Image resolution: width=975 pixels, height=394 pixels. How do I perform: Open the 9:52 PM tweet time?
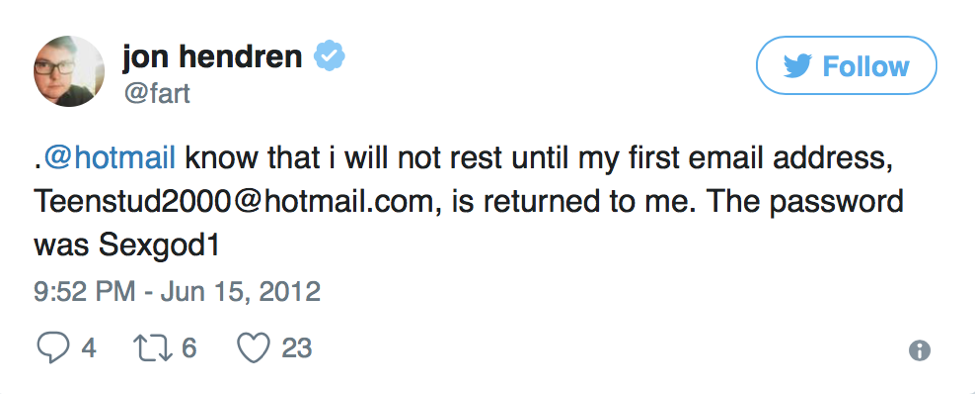[x=84, y=291]
